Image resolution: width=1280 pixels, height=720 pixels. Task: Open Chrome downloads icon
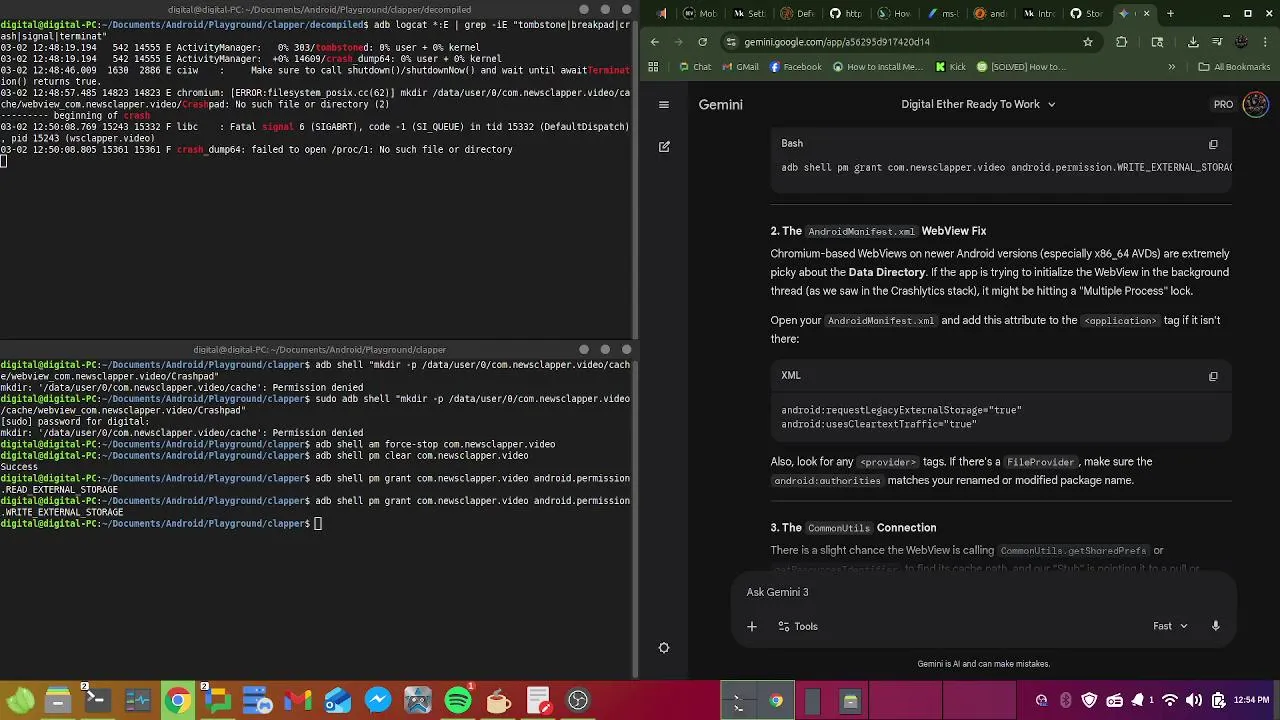(x=1193, y=42)
